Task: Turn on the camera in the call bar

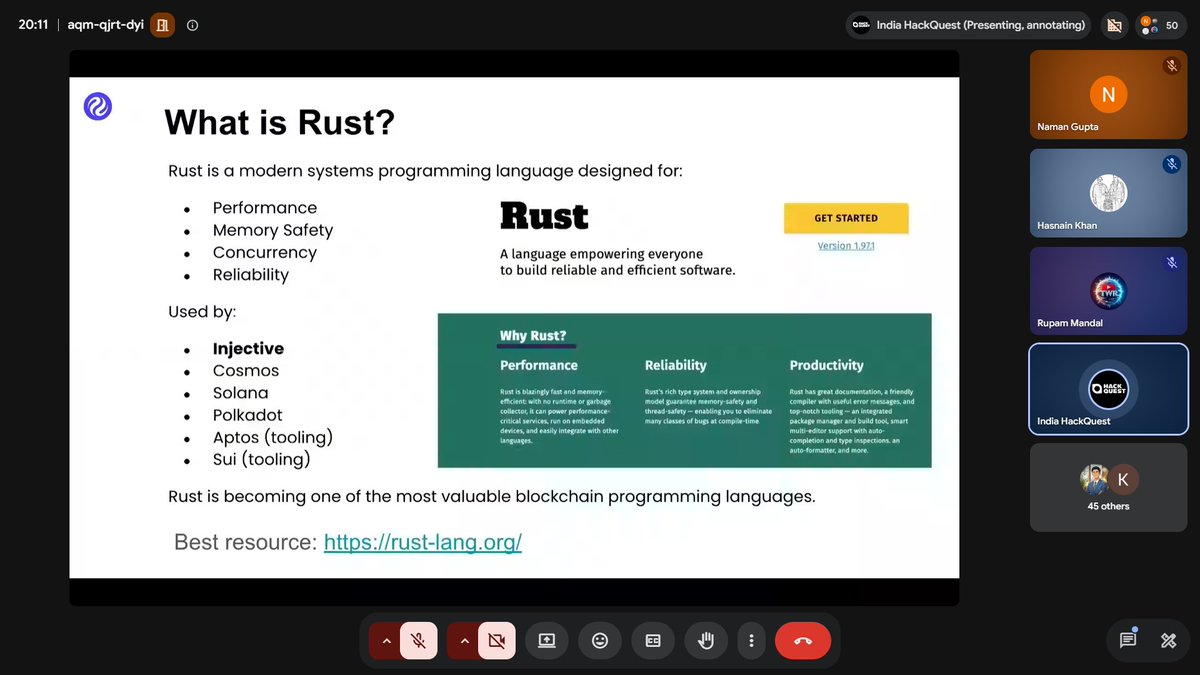Action: pyautogui.click(x=496, y=641)
